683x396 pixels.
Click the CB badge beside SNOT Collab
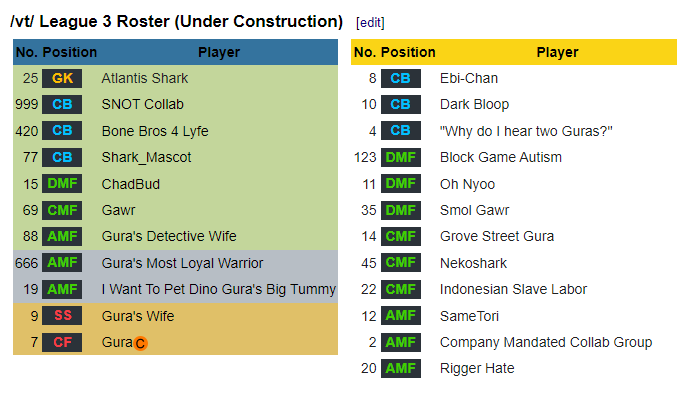click(62, 105)
